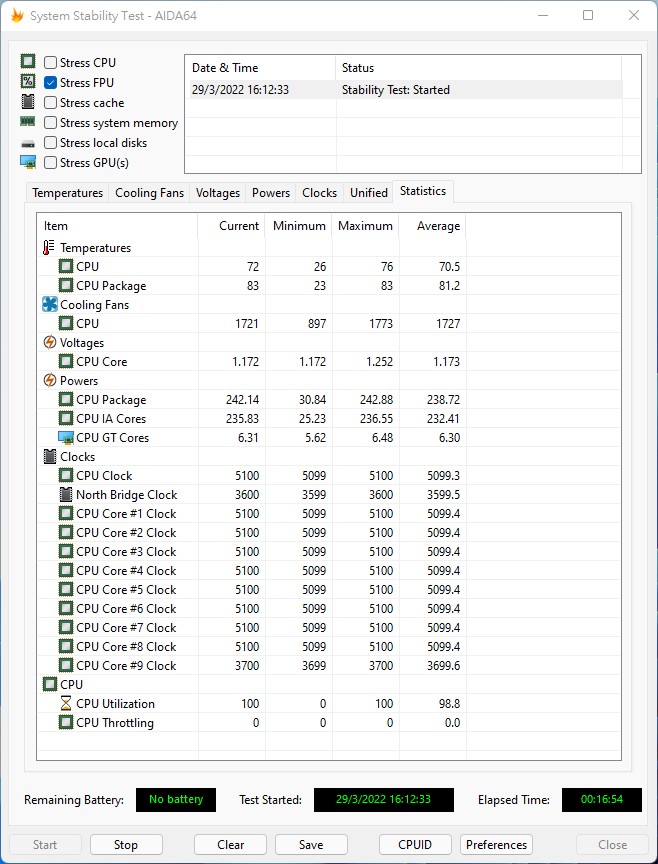Minimize the System Stability Test window

click(544, 15)
